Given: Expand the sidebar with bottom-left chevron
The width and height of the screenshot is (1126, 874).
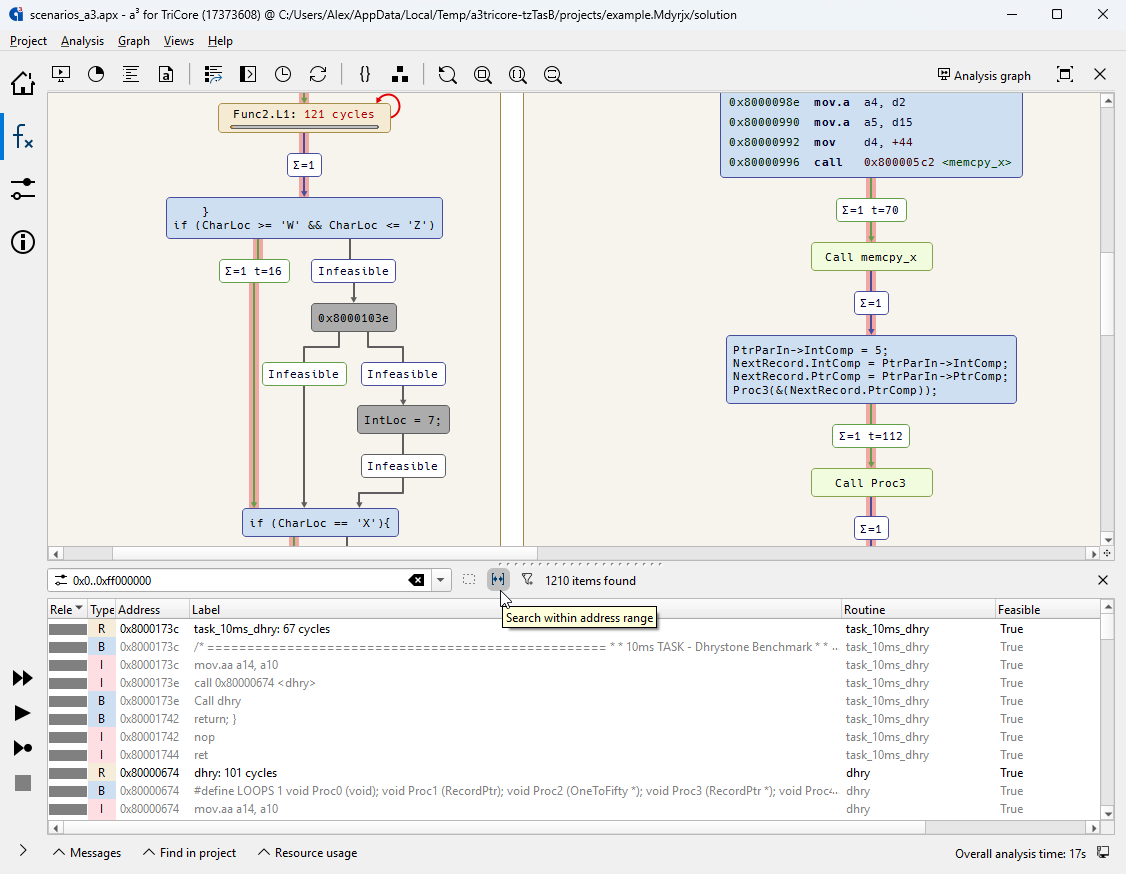Looking at the screenshot, I should coord(23,850).
